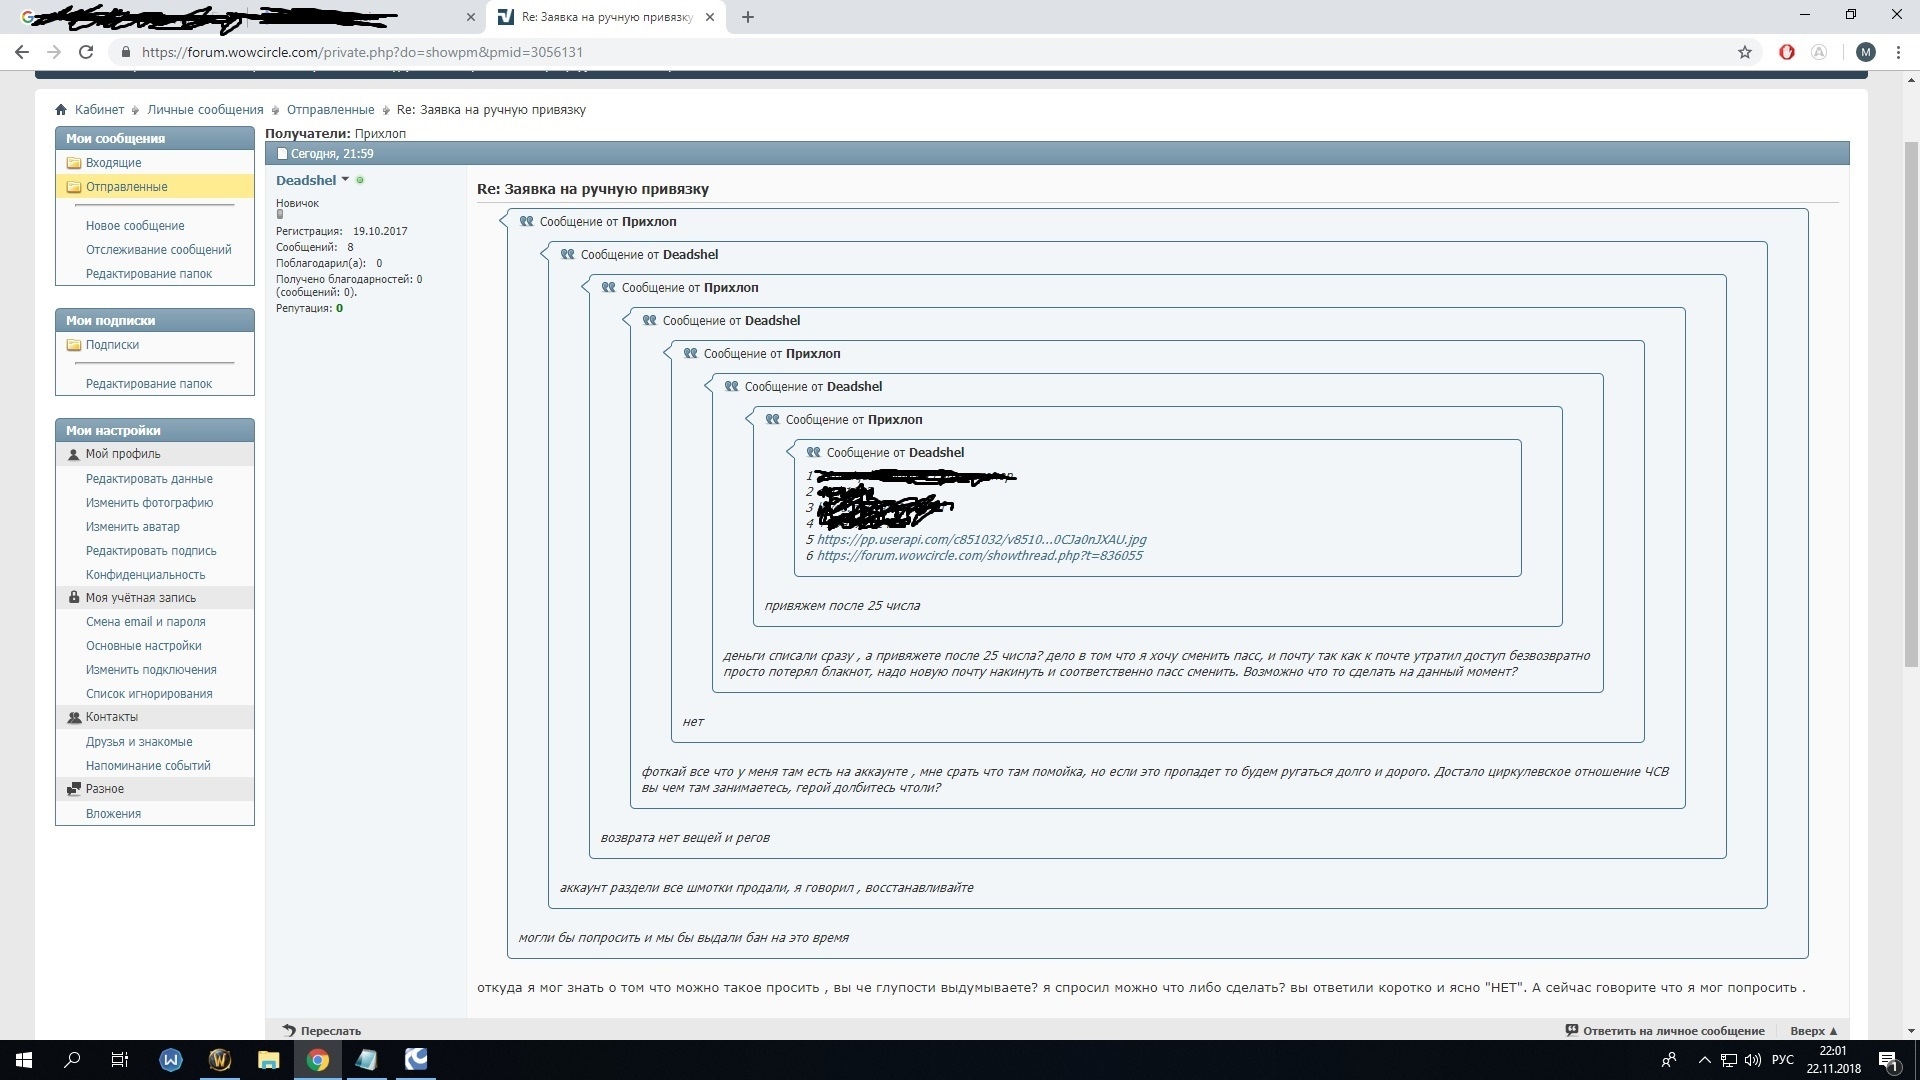Click the online status dot next to Deadshel

click(x=360, y=180)
